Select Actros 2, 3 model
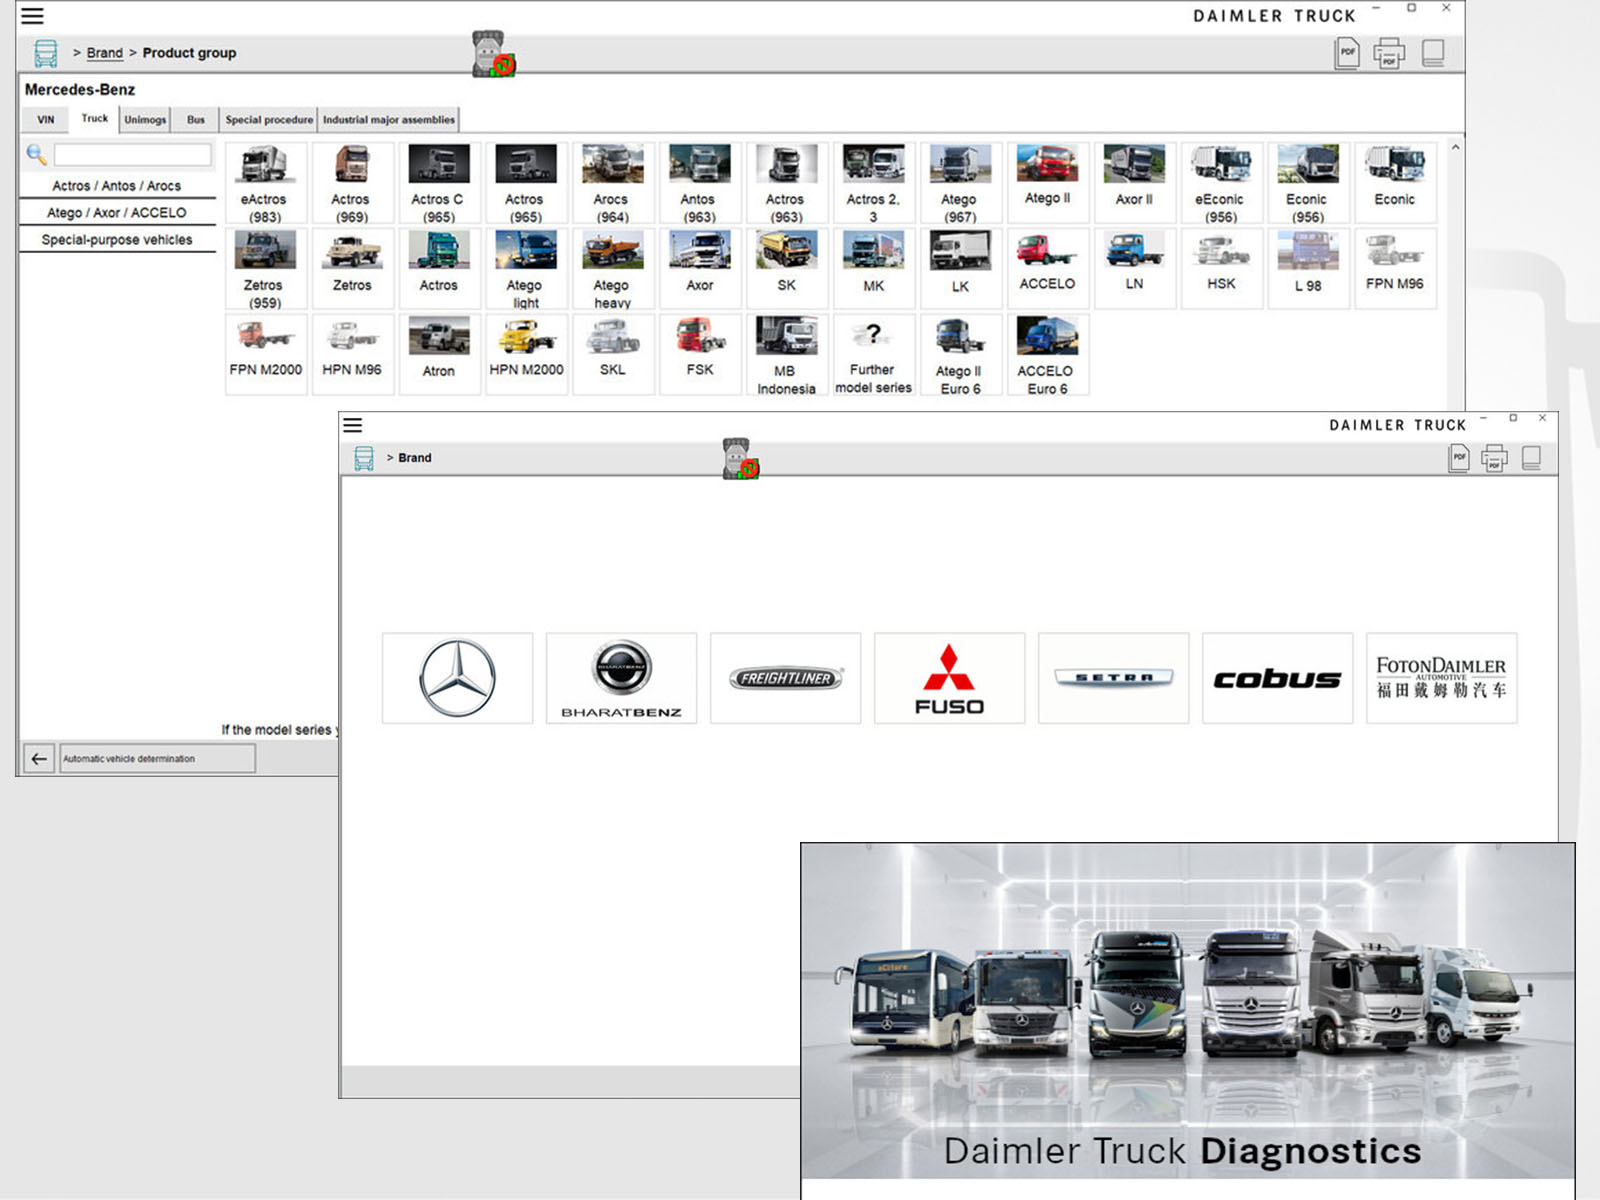The height and width of the screenshot is (1200, 1600). click(x=874, y=183)
